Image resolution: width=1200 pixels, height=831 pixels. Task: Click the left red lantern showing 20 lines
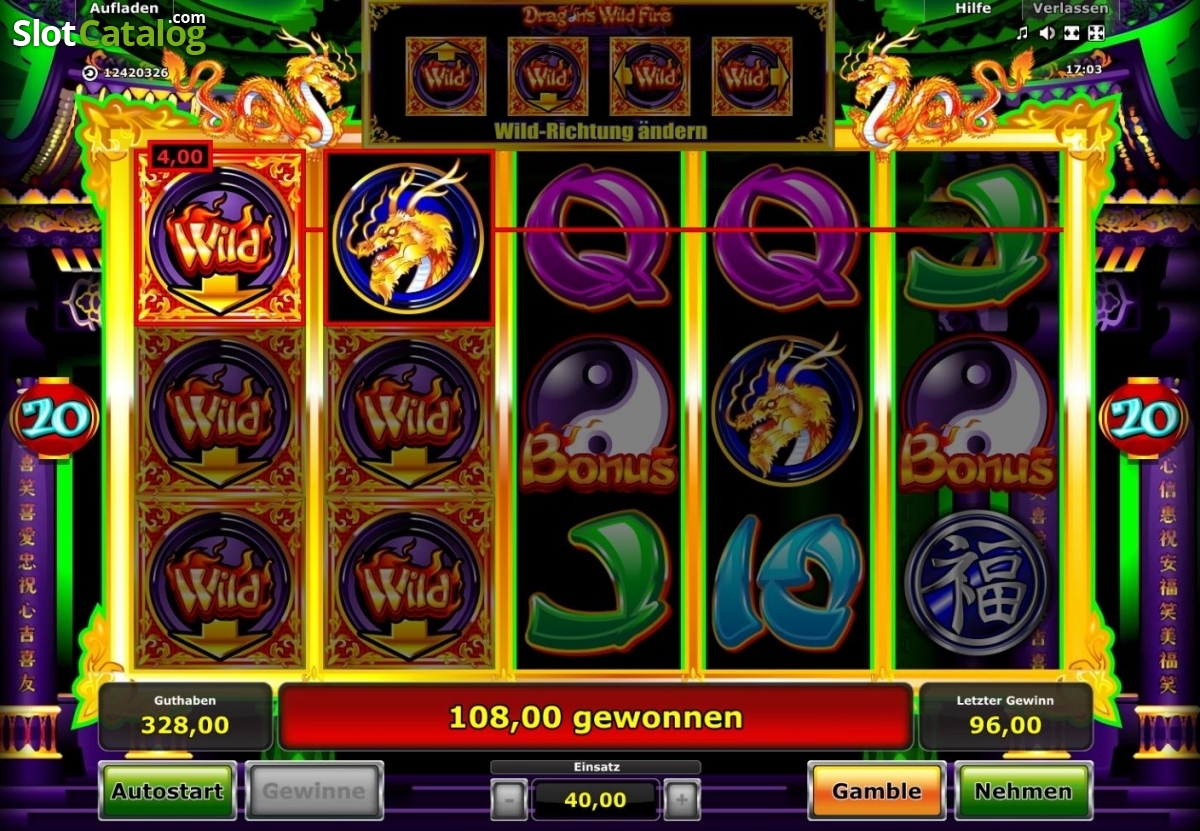pyautogui.click(x=55, y=418)
